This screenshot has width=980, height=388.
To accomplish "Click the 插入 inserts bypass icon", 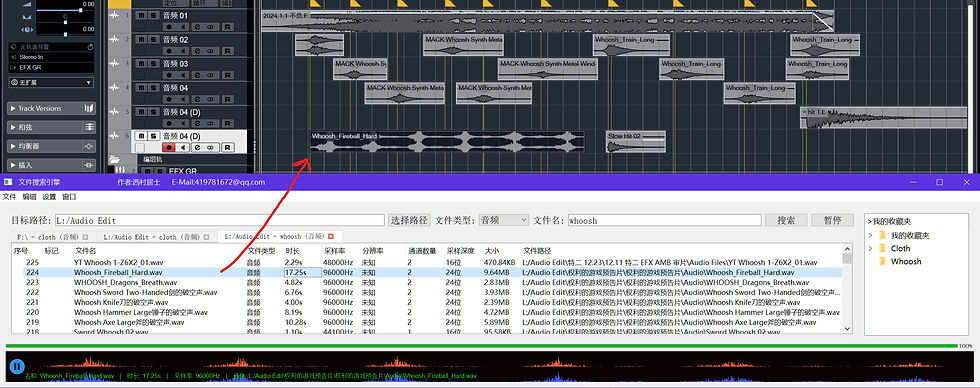I will click(89, 165).
